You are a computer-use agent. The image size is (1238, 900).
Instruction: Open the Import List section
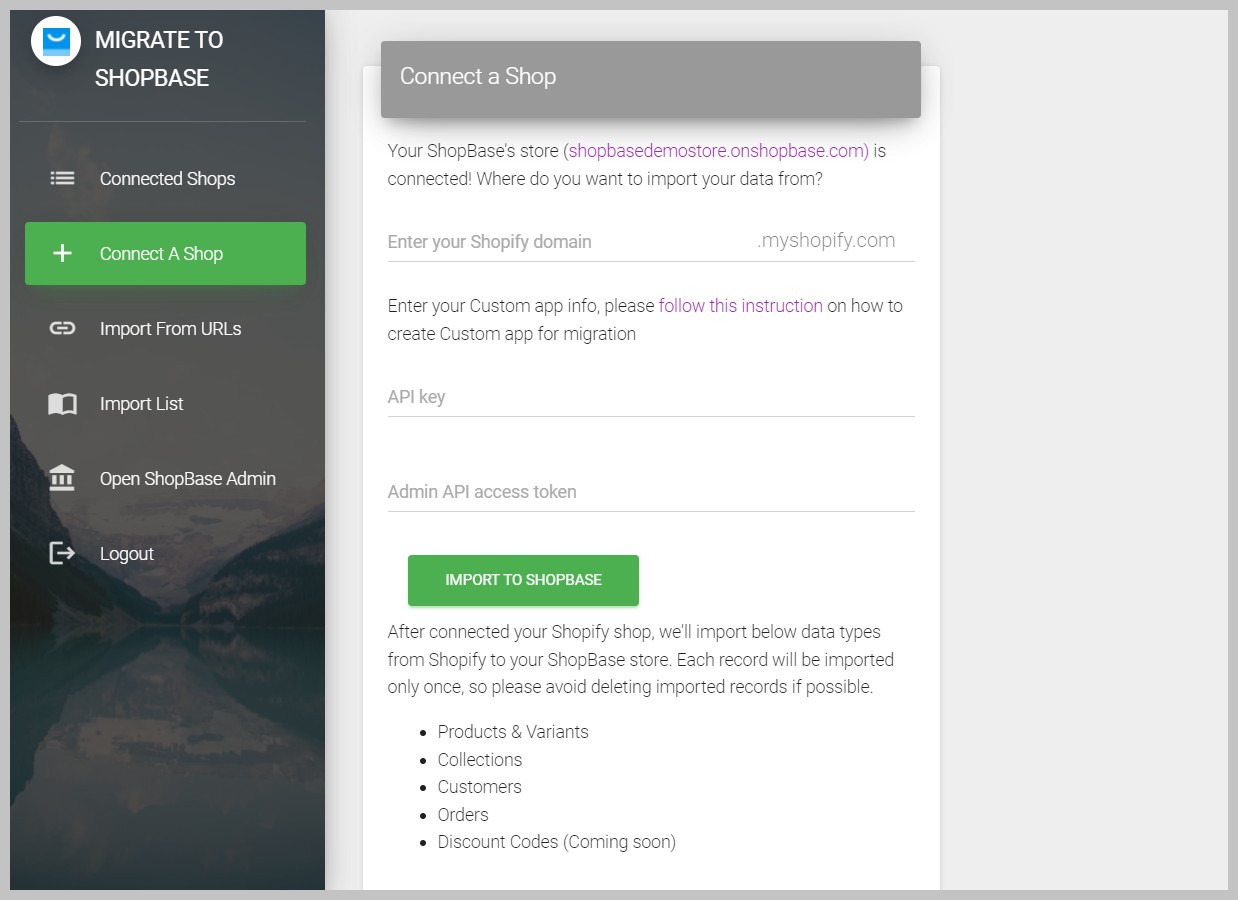coord(141,404)
